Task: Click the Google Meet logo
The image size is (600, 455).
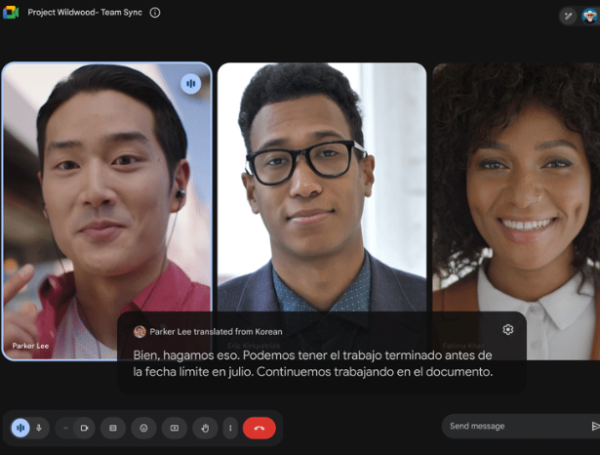Action: coord(12,13)
